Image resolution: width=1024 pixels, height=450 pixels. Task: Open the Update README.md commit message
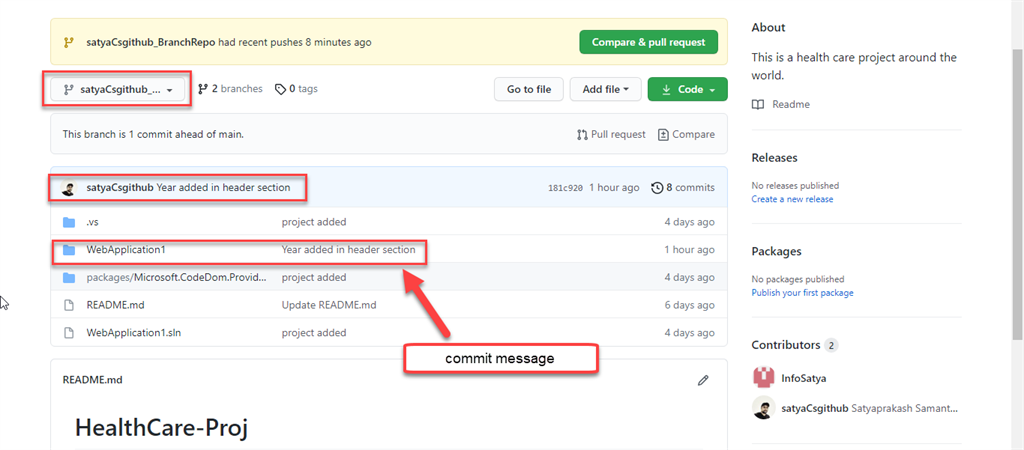click(x=329, y=305)
